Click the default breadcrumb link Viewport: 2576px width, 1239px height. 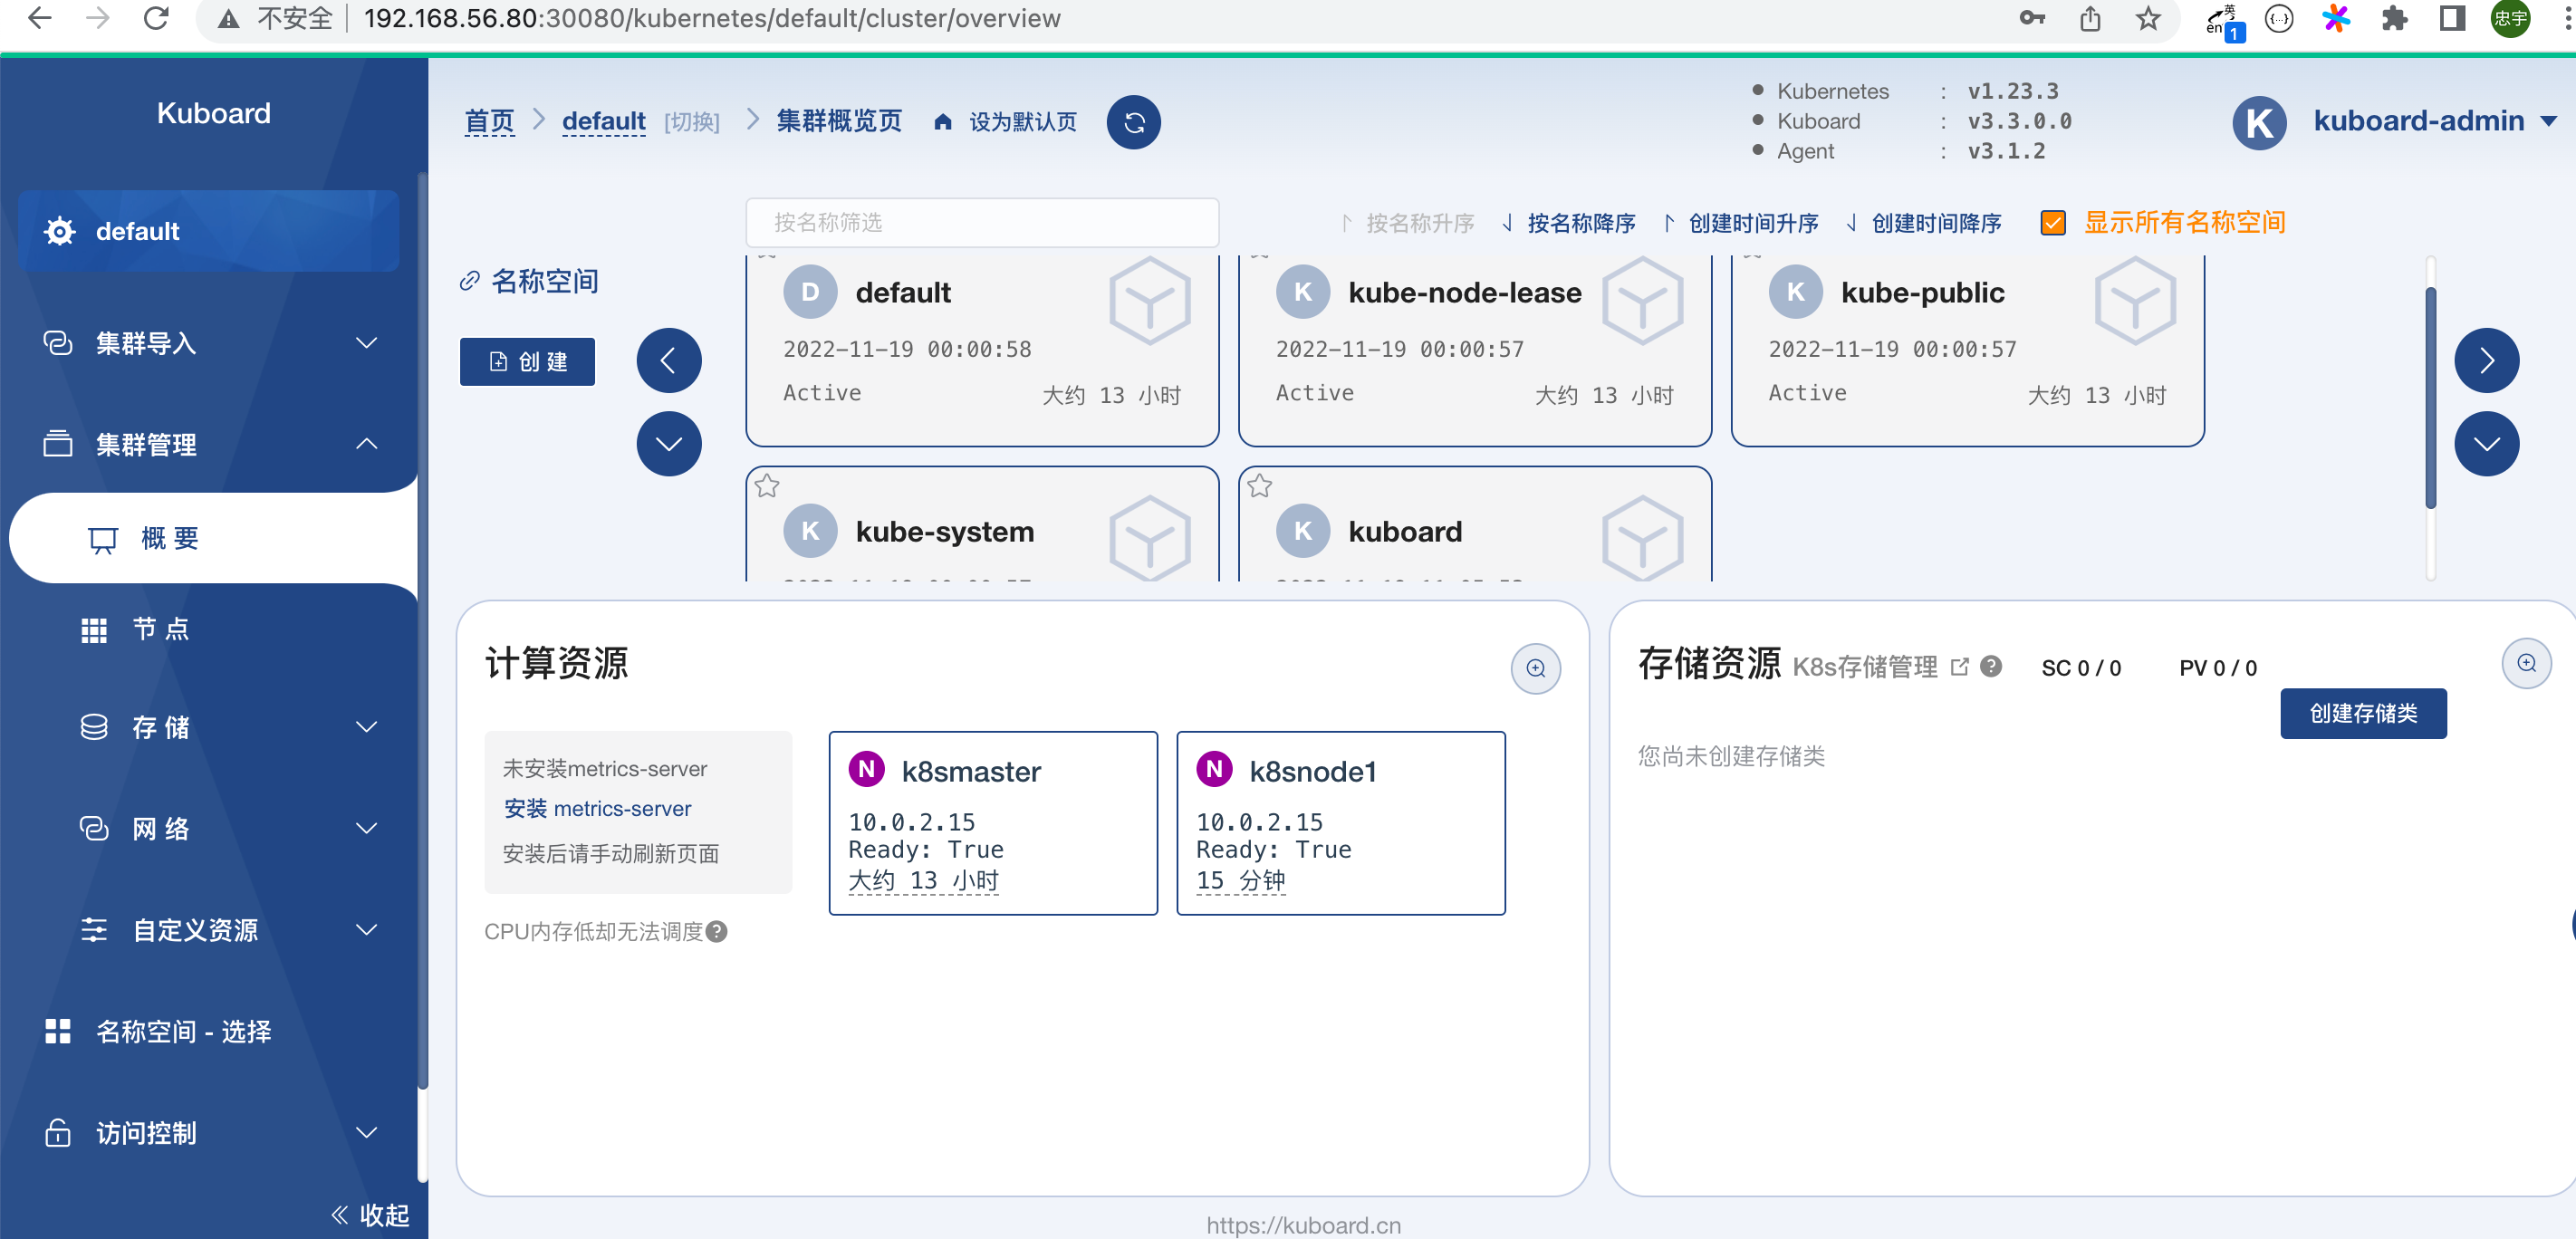pos(603,122)
